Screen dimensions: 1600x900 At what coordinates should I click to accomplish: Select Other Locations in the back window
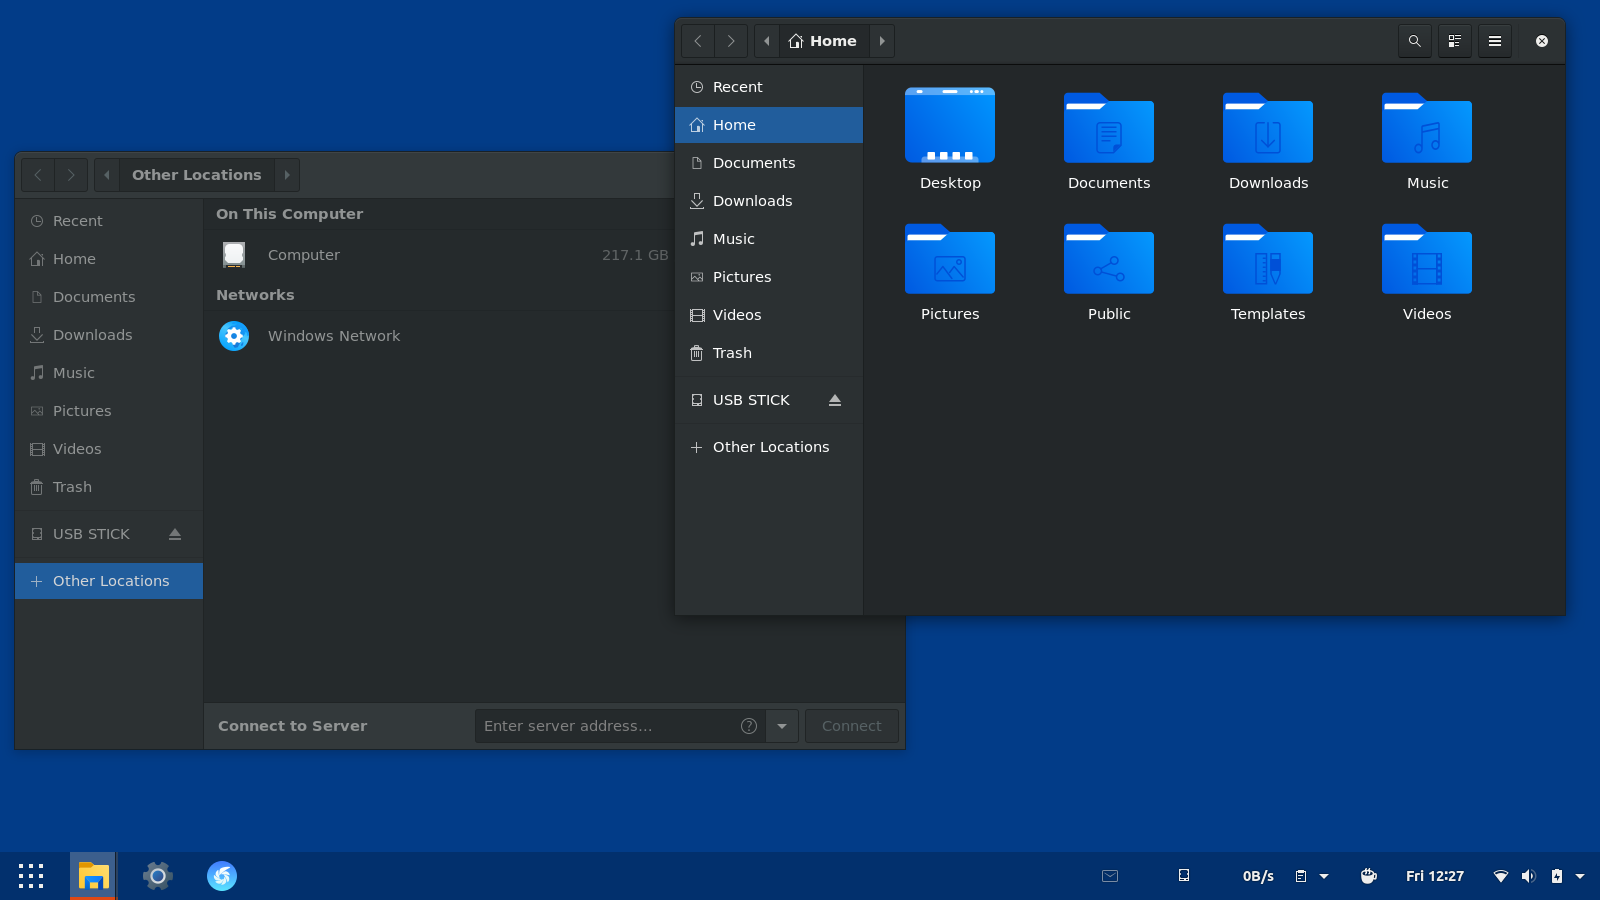coord(108,581)
